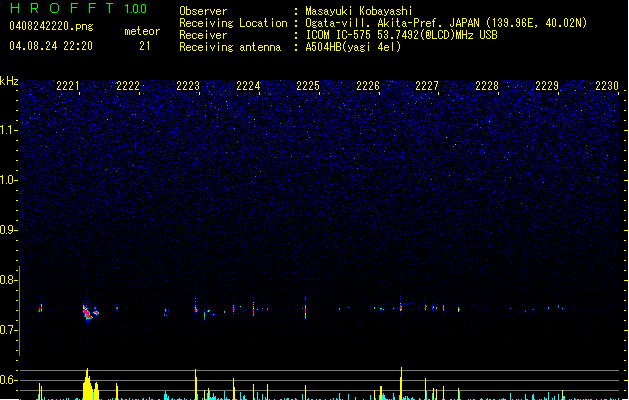This screenshot has height=400, width=629.
Task: Click the 2223 time axis marker
Action: coord(188,86)
